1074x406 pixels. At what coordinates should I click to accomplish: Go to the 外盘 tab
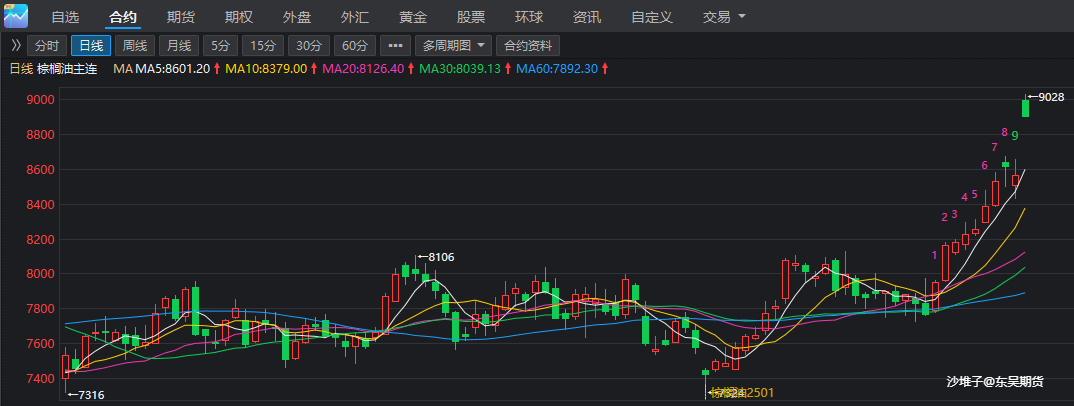(297, 16)
